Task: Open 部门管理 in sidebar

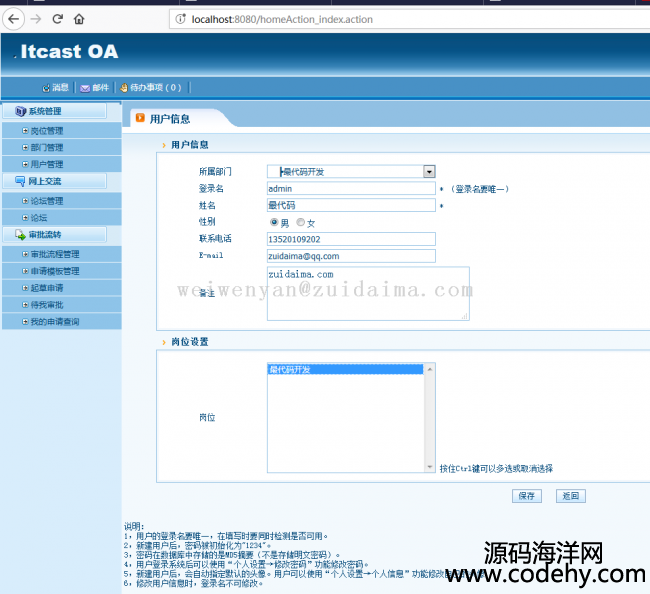Action: (x=47, y=148)
